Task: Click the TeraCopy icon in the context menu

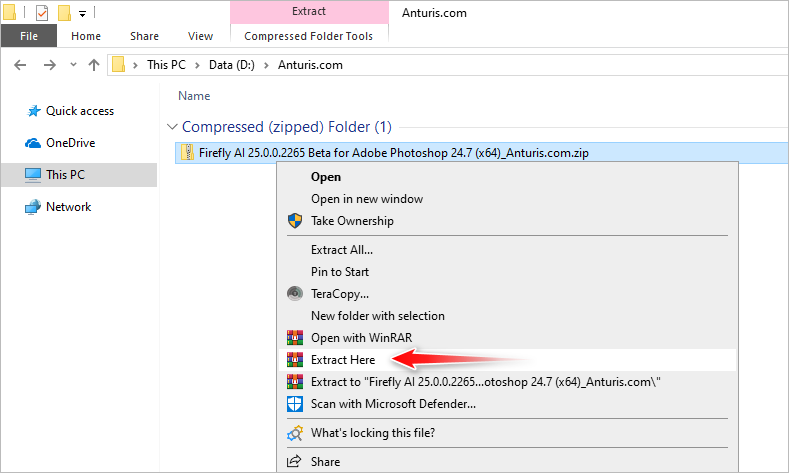Action: [295, 293]
